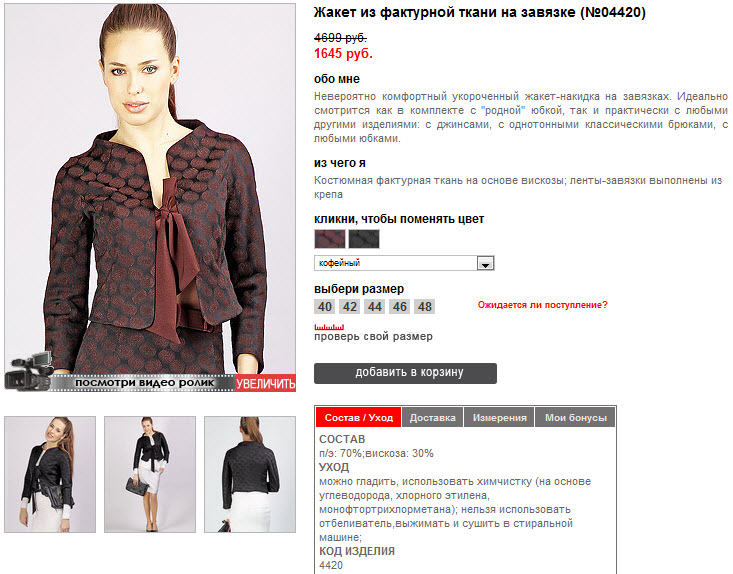Click the video camera icon on the photo
The image size is (733, 574).
coord(29,372)
